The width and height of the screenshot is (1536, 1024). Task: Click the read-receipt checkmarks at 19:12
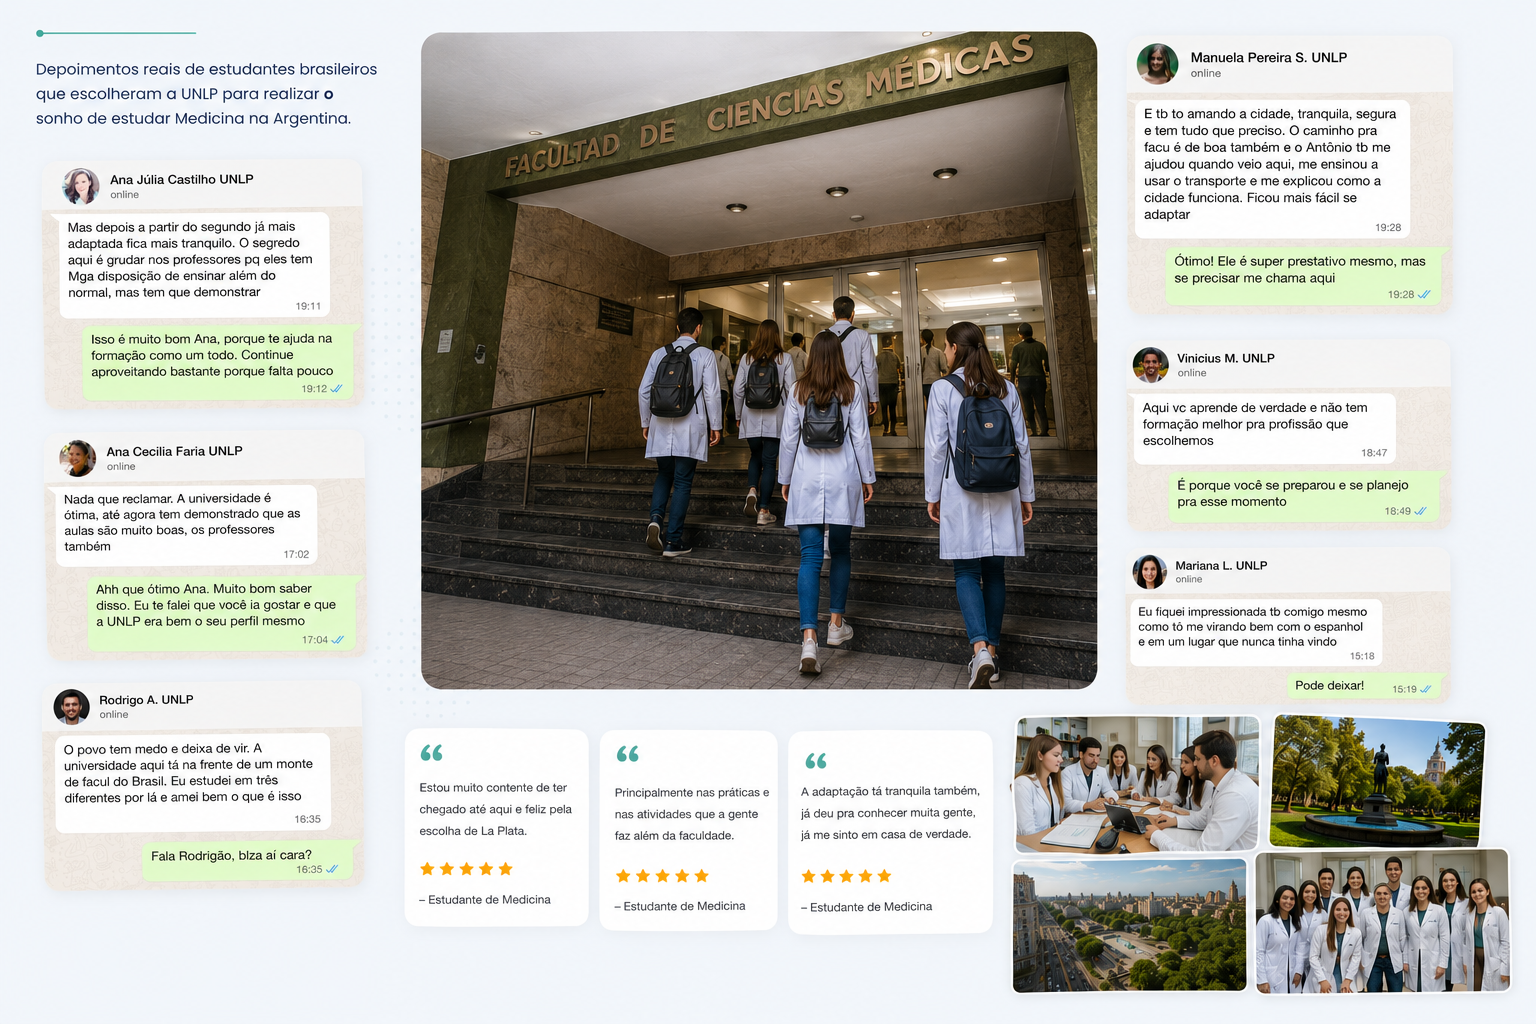(x=337, y=388)
